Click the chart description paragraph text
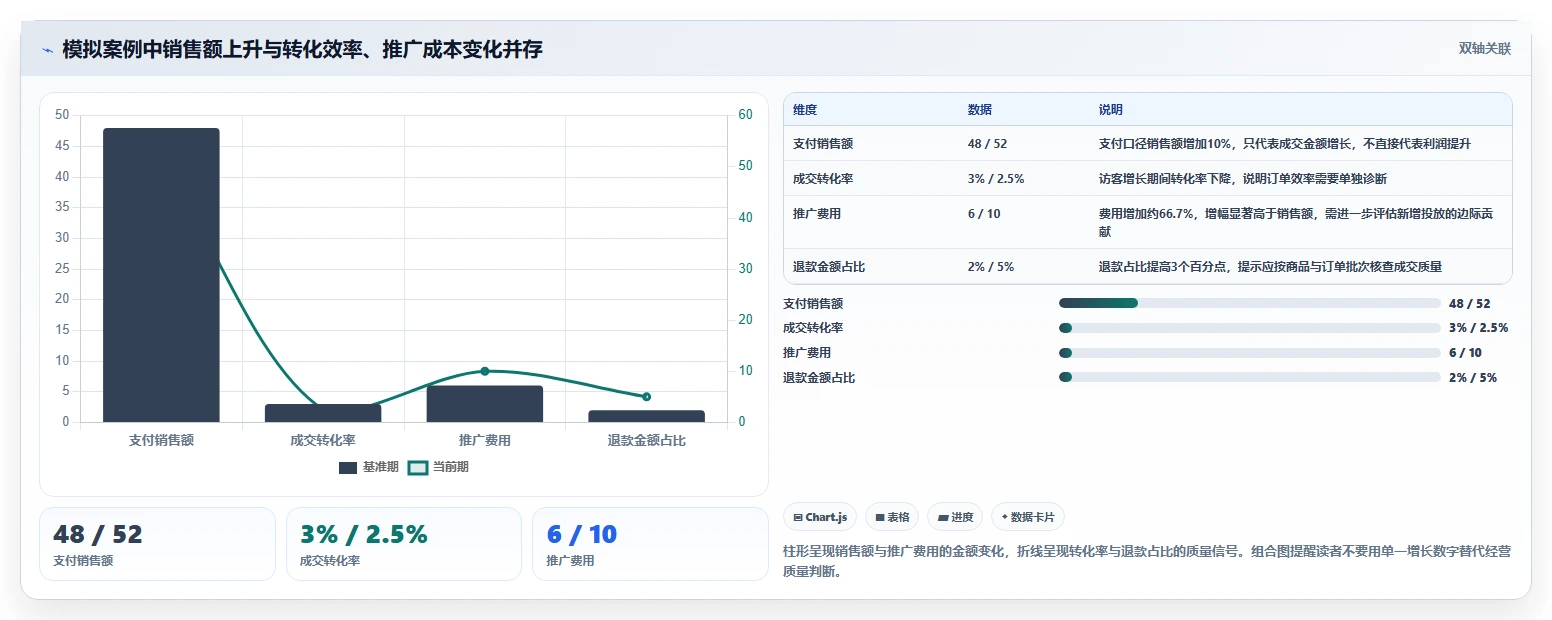The width and height of the screenshot is (1552, 620). tap(1147, 561)
